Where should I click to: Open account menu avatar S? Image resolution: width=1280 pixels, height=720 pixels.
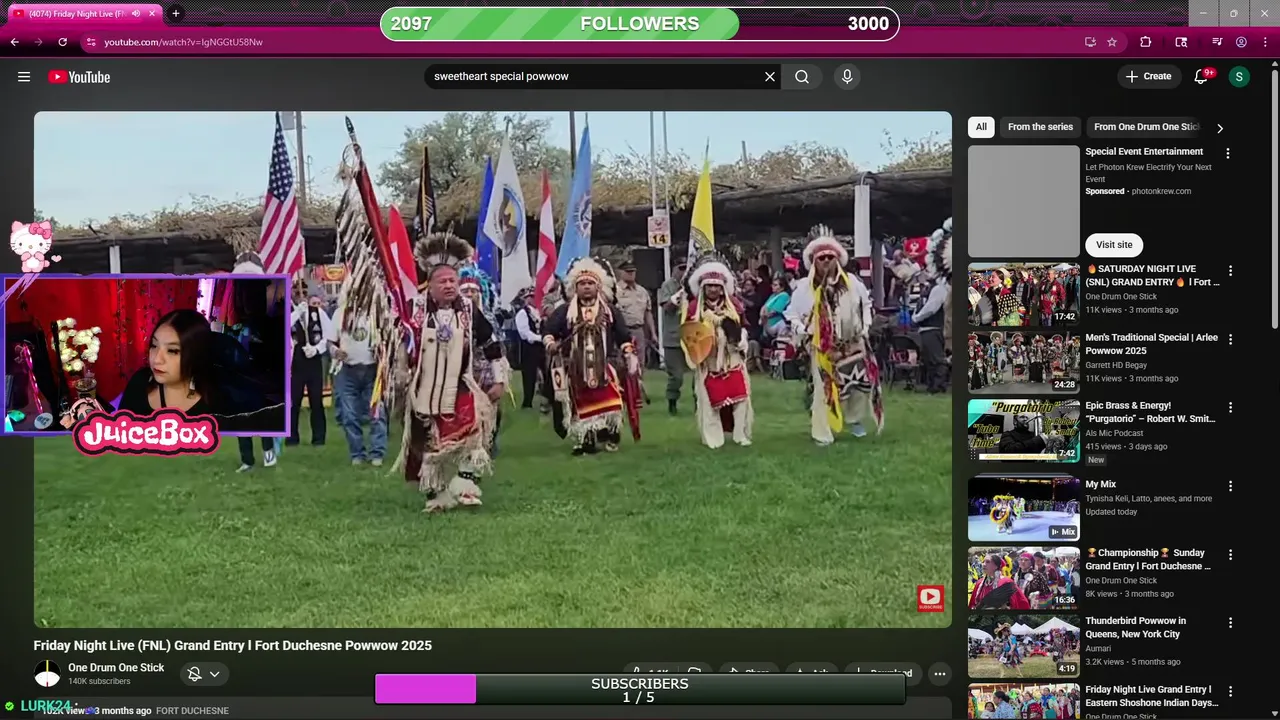click(1239, 77)
